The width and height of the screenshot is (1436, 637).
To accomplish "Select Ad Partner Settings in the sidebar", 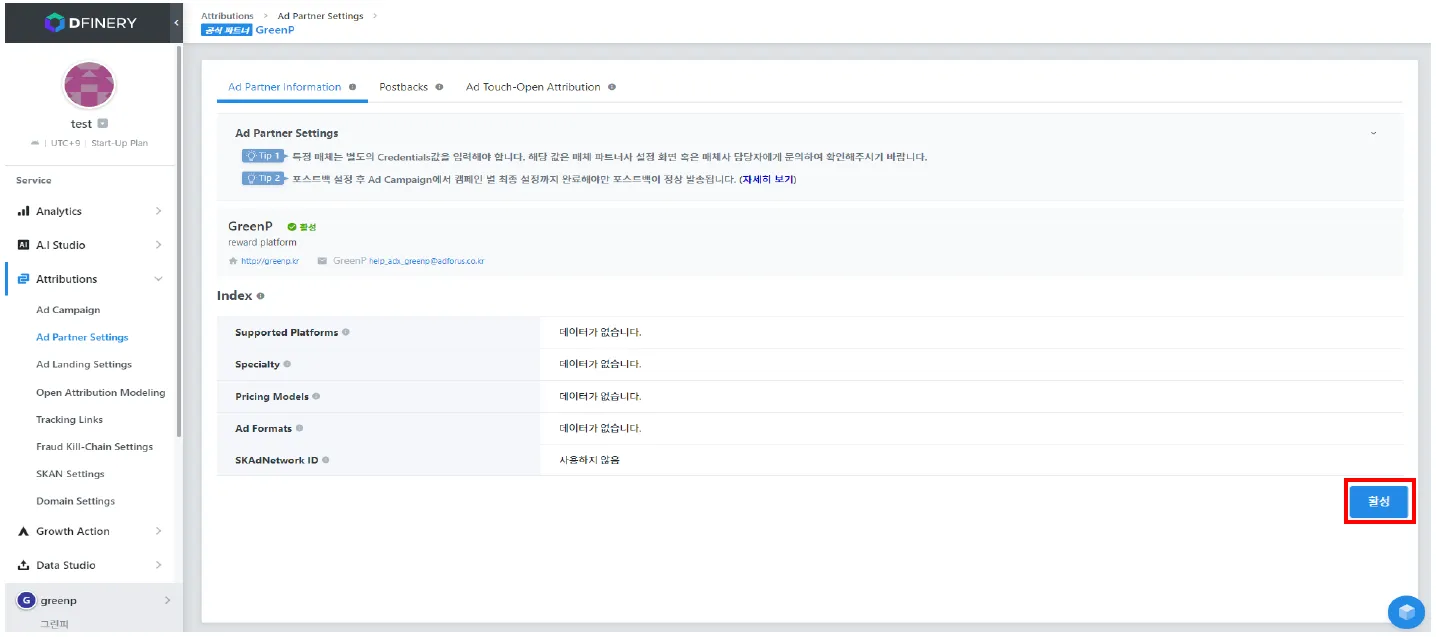I will pyautogui.click(x=82, y=337).
